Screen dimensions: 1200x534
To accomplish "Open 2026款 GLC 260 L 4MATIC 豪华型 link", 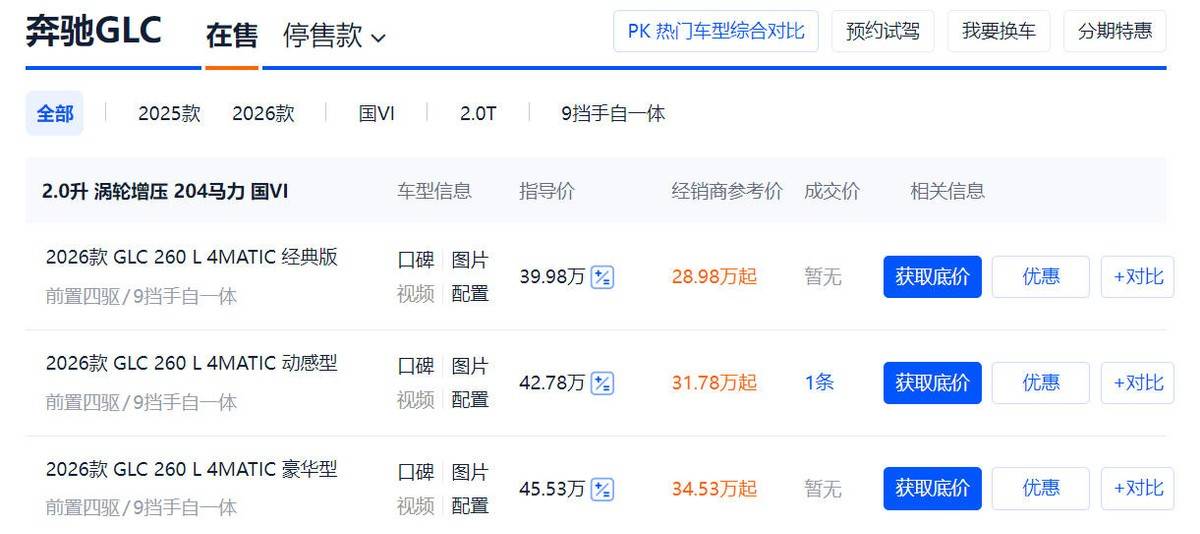I will point(192,469).
